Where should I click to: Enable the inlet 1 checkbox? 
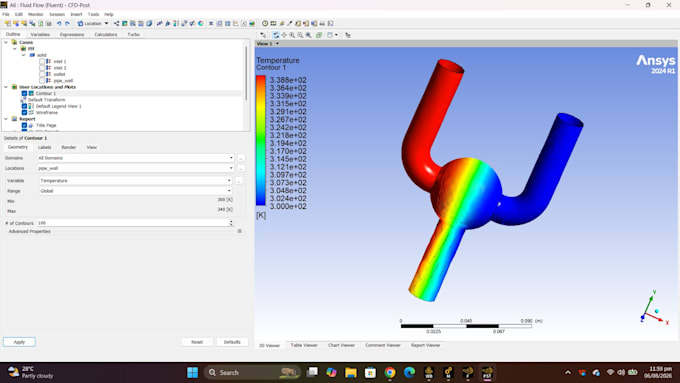tap(42, 62)
